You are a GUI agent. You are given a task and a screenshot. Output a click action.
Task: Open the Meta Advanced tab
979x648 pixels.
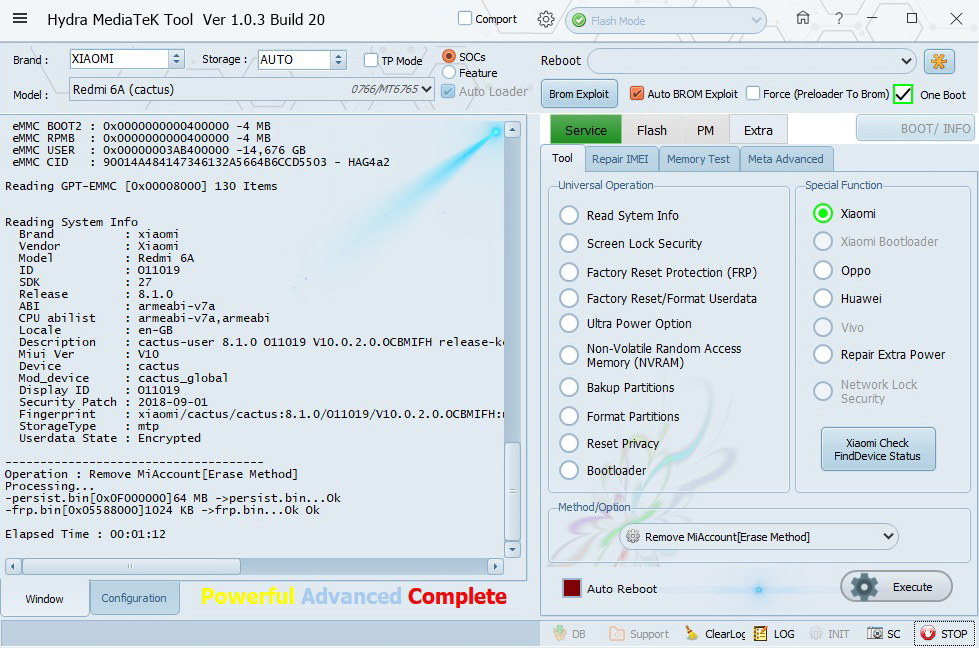tap(785, 159)
